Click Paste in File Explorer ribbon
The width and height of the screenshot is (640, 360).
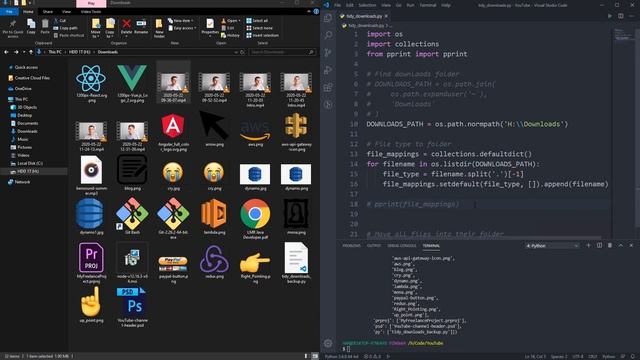tap(45, 27)
